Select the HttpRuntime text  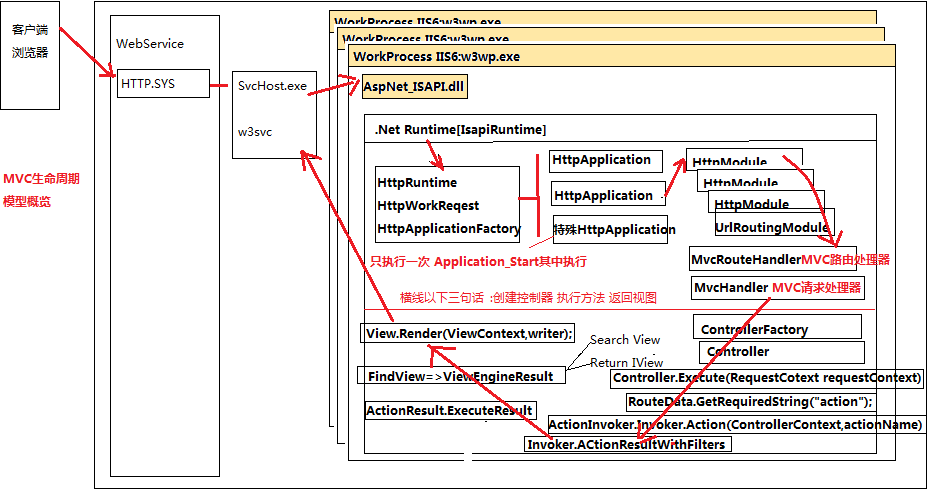(417, 183)
